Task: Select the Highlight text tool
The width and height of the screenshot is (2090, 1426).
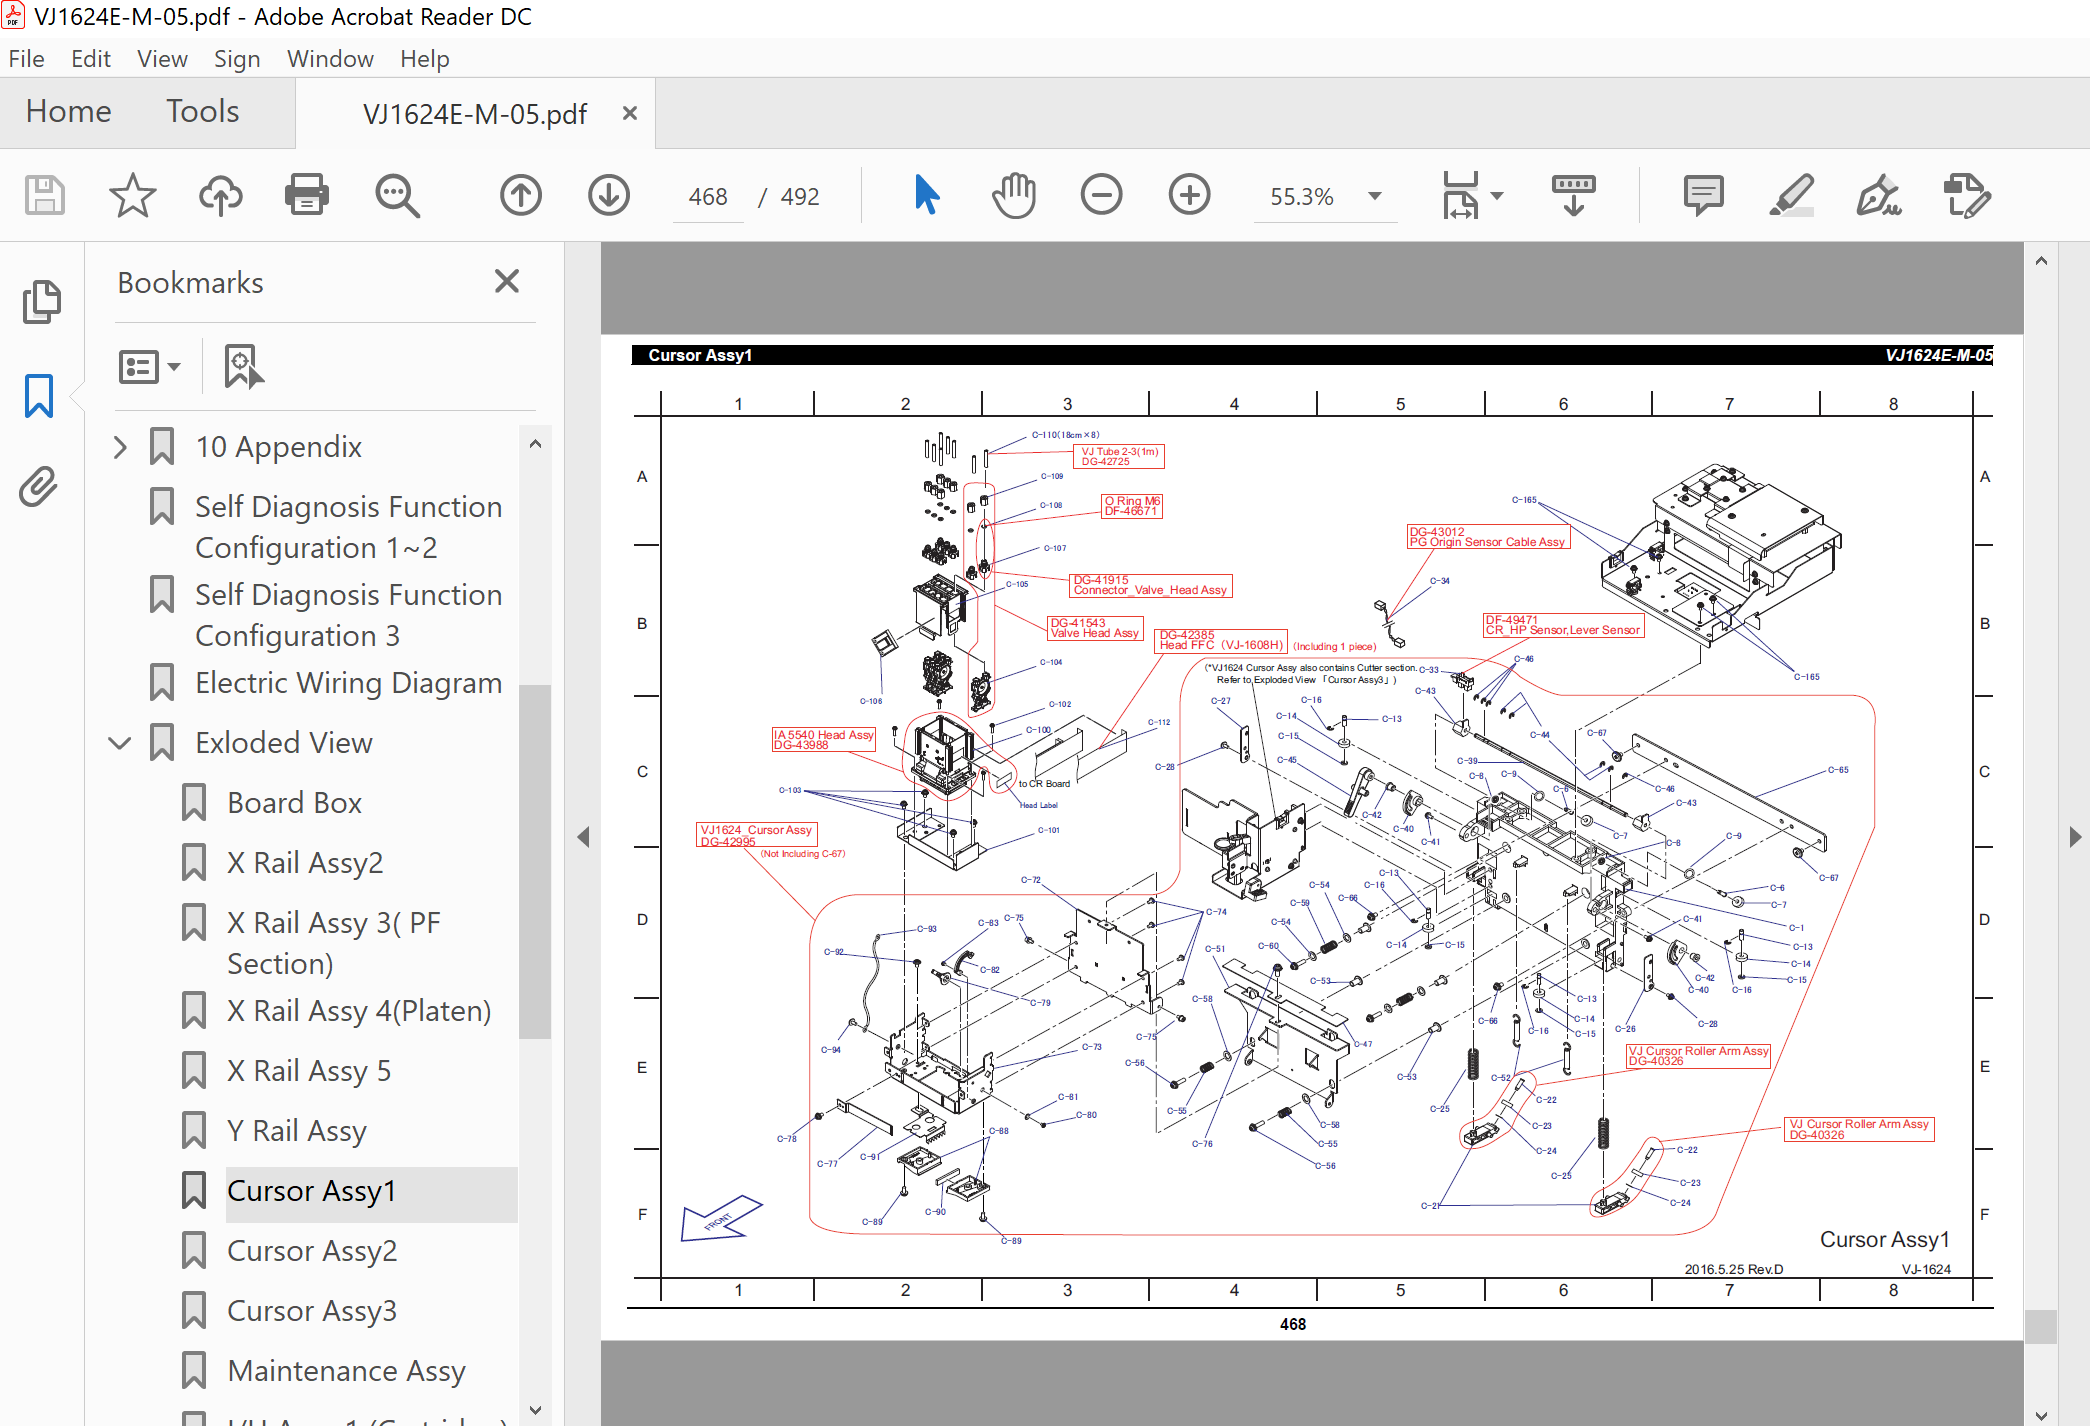Action: tap(1791, 195)
